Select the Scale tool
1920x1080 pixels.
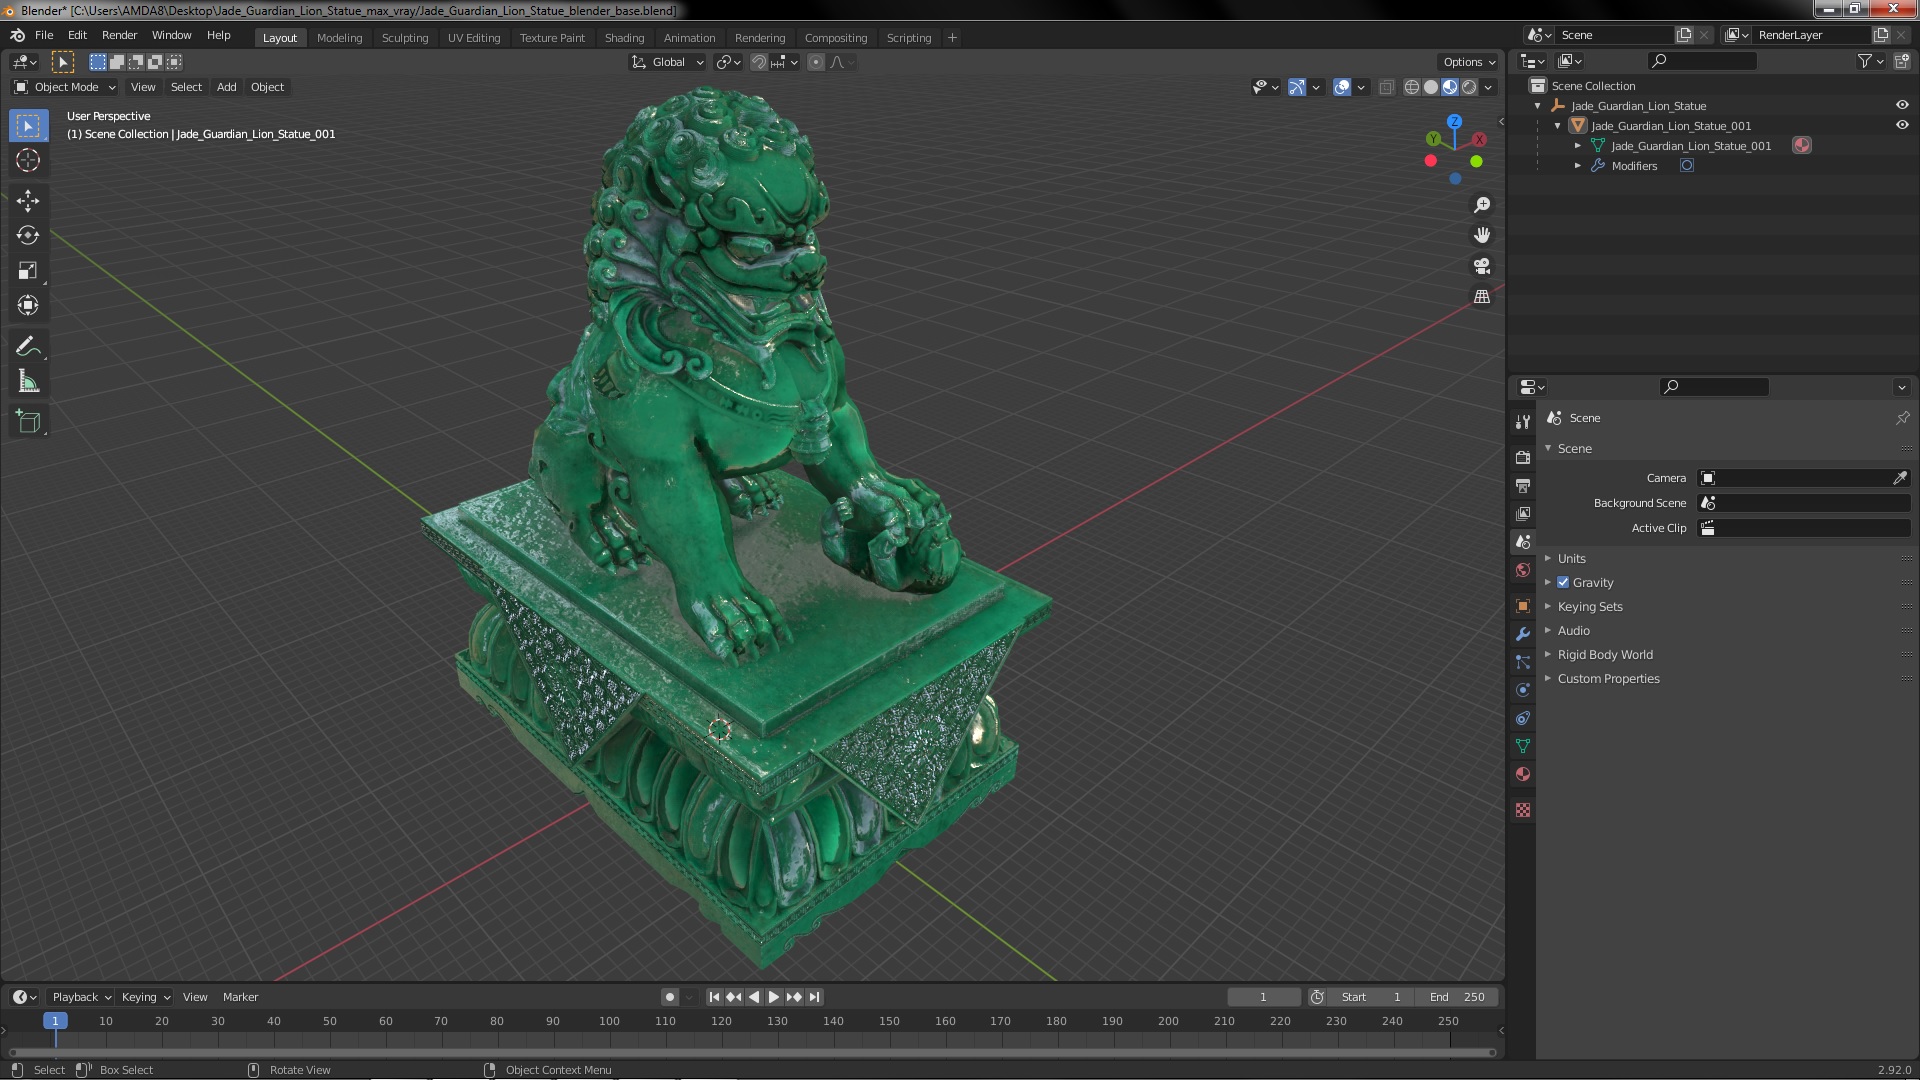click(x=28, y=271)
